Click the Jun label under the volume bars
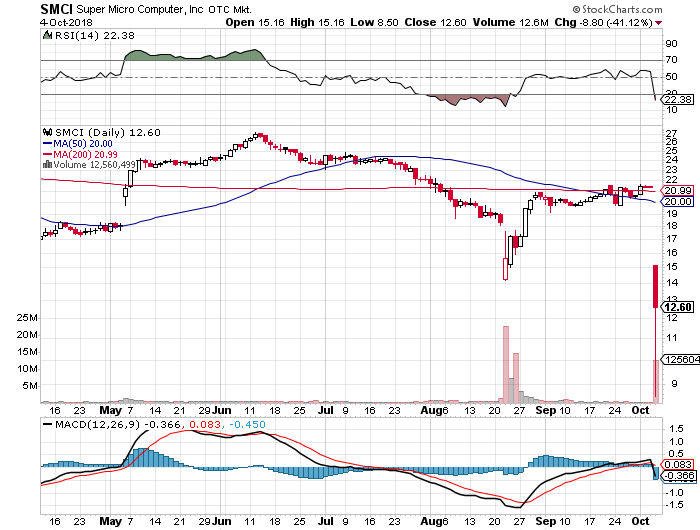Viewport: 700px width, 530px height. [x=221, y=410]
